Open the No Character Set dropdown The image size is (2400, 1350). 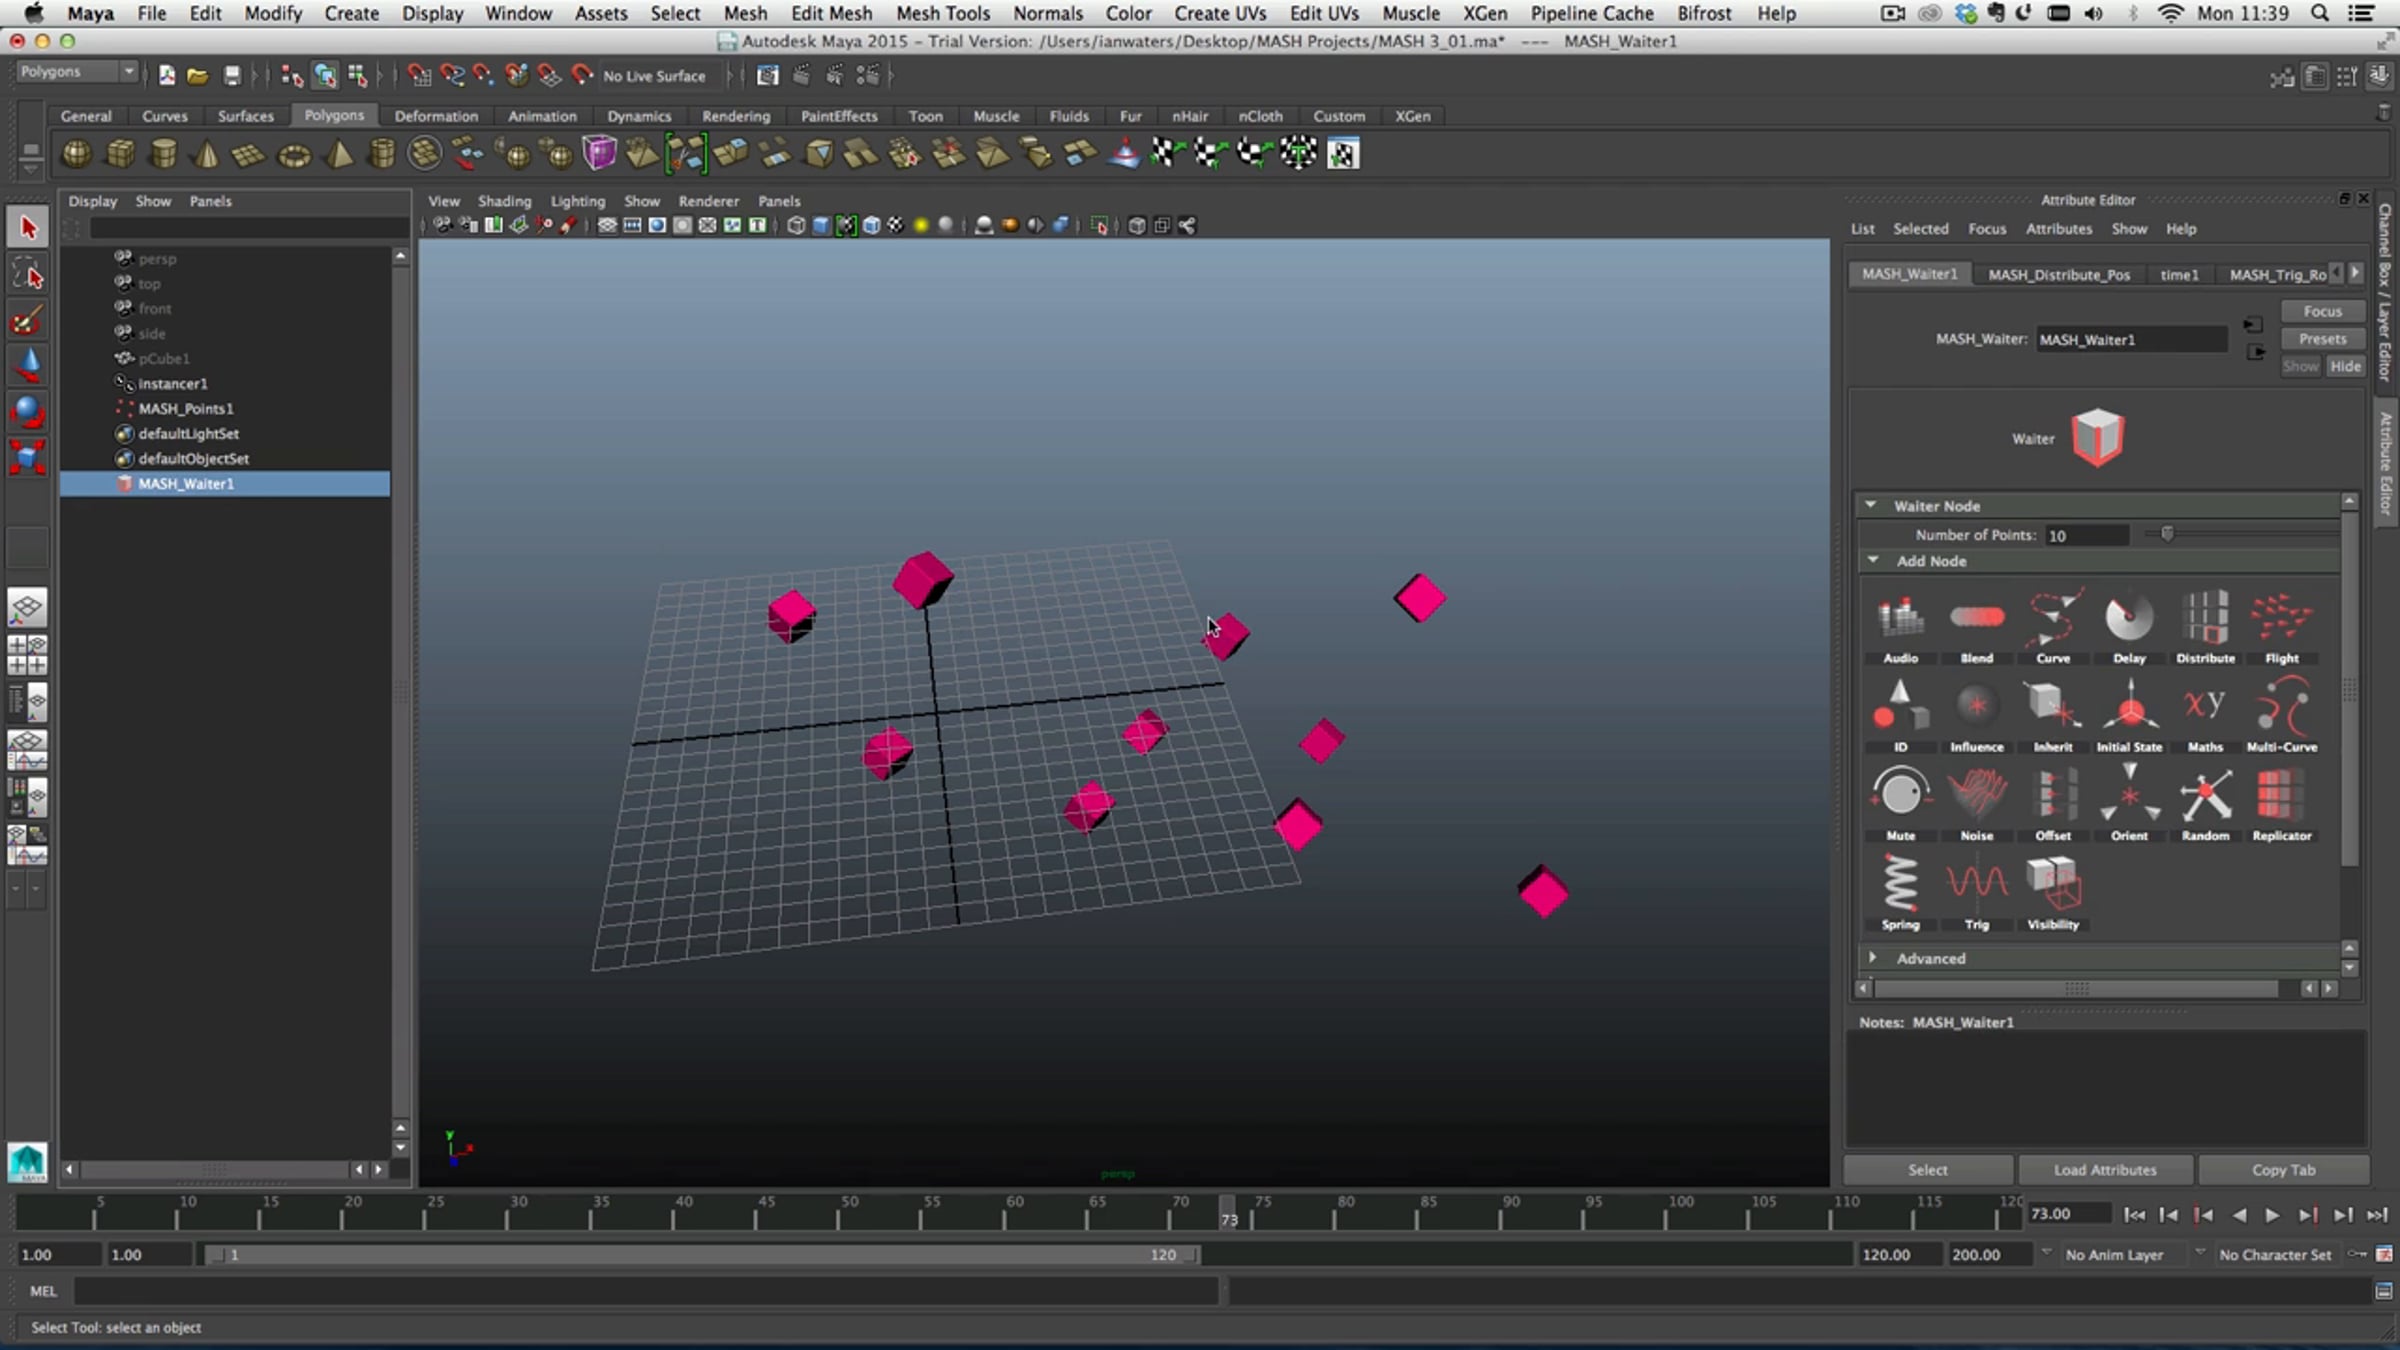pos(2273,1254)
